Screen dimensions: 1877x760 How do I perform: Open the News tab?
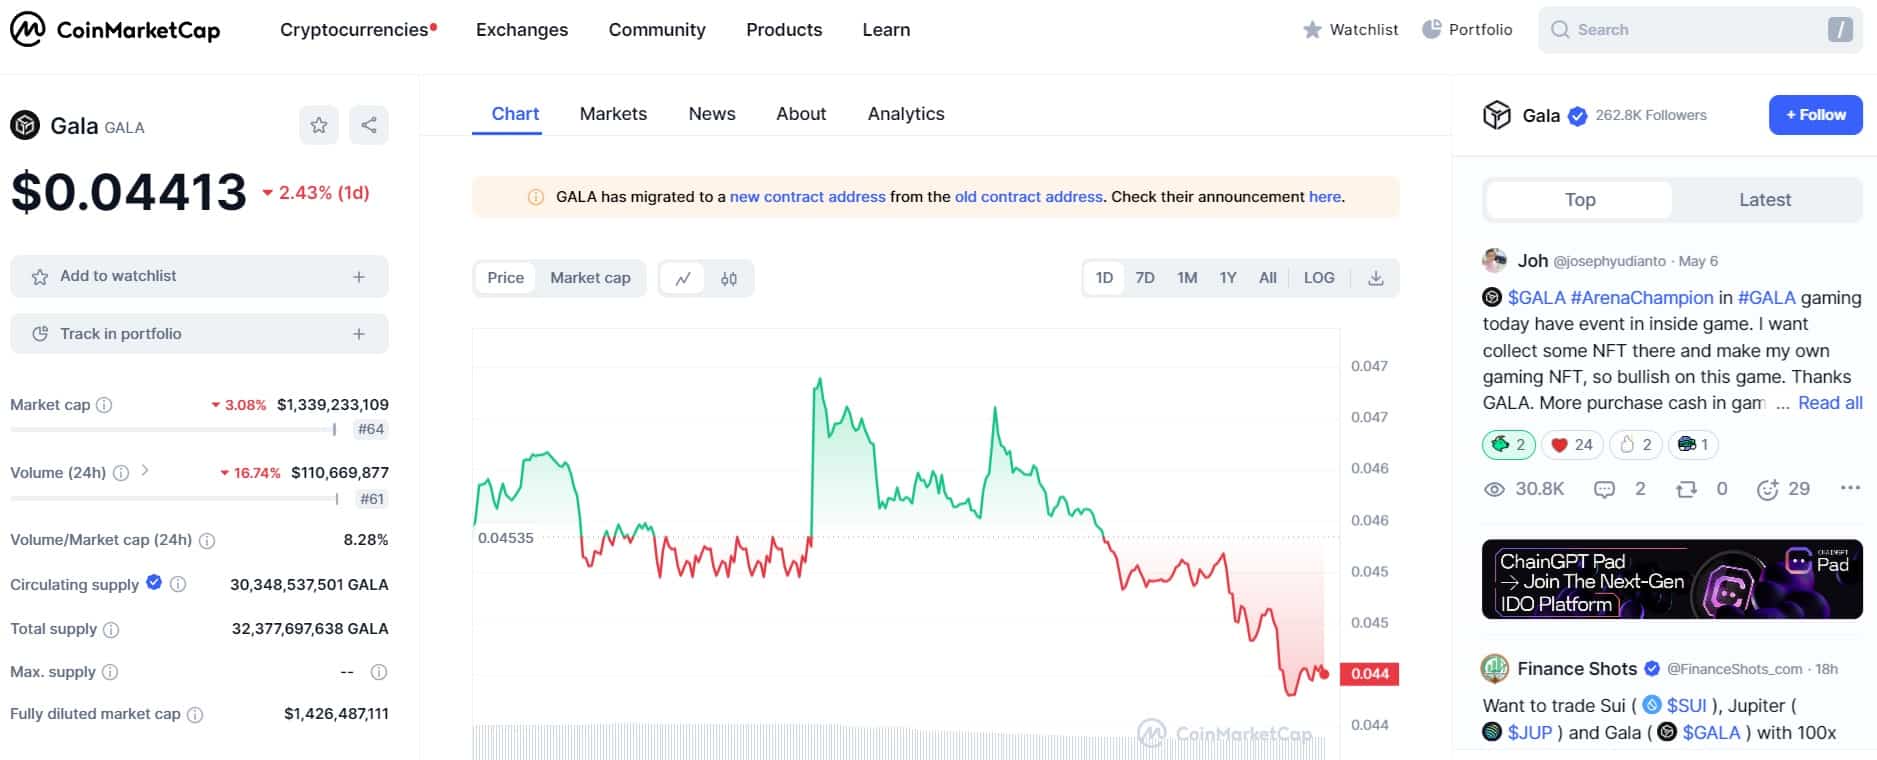pos(712,114)
